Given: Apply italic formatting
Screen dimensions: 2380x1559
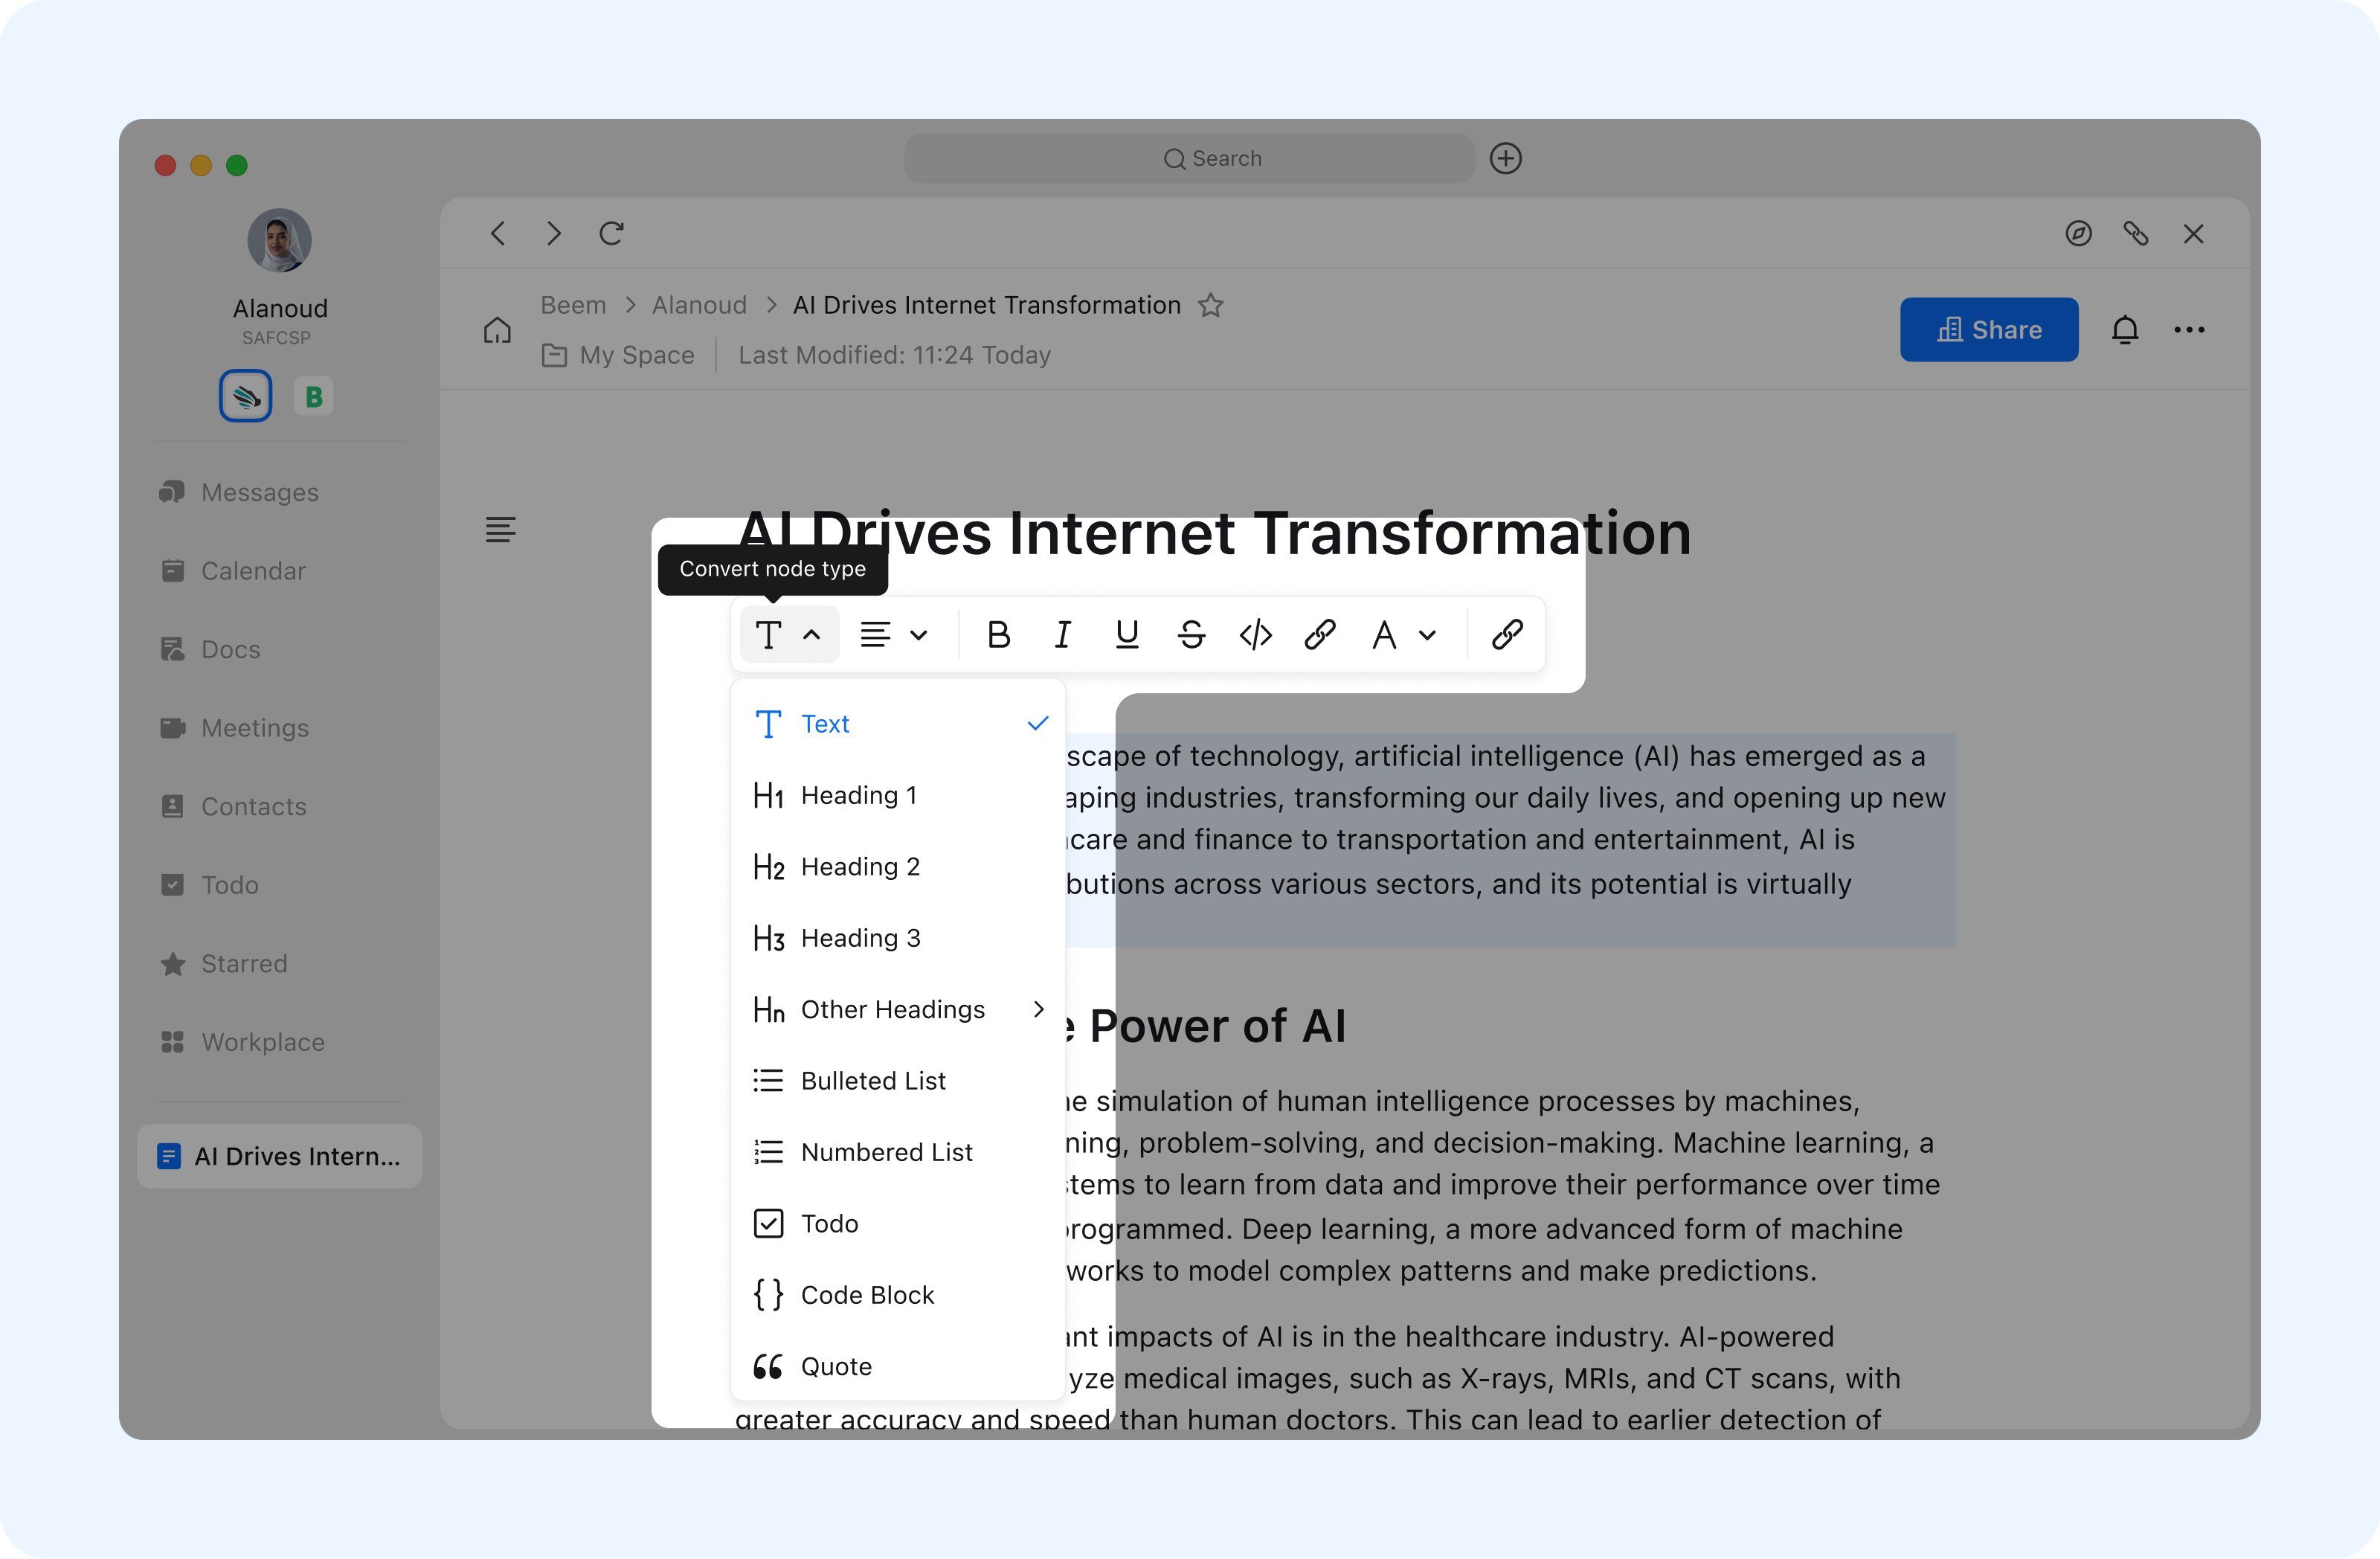Looking at the screenshot, I should [1062, 634].
